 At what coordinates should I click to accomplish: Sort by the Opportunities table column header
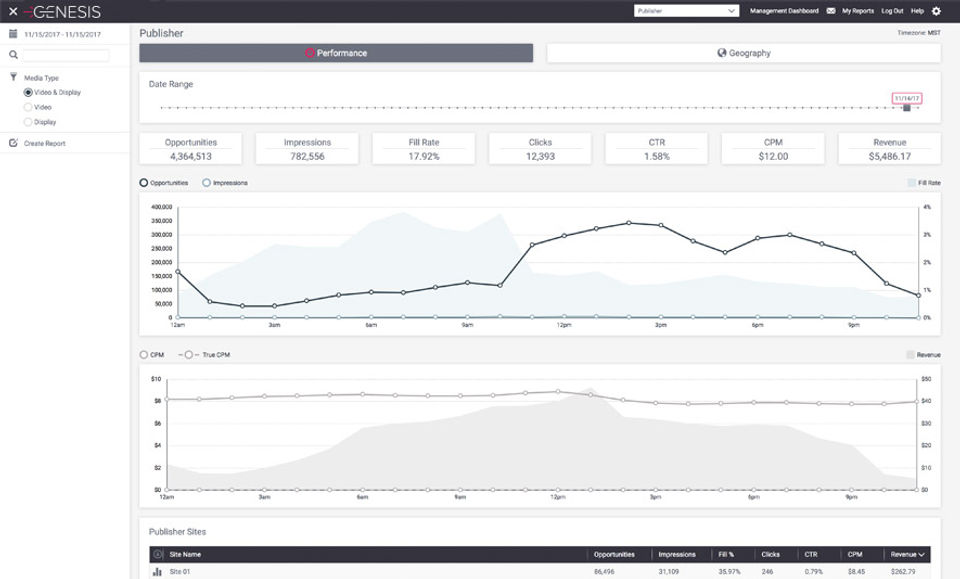point(614,555)
